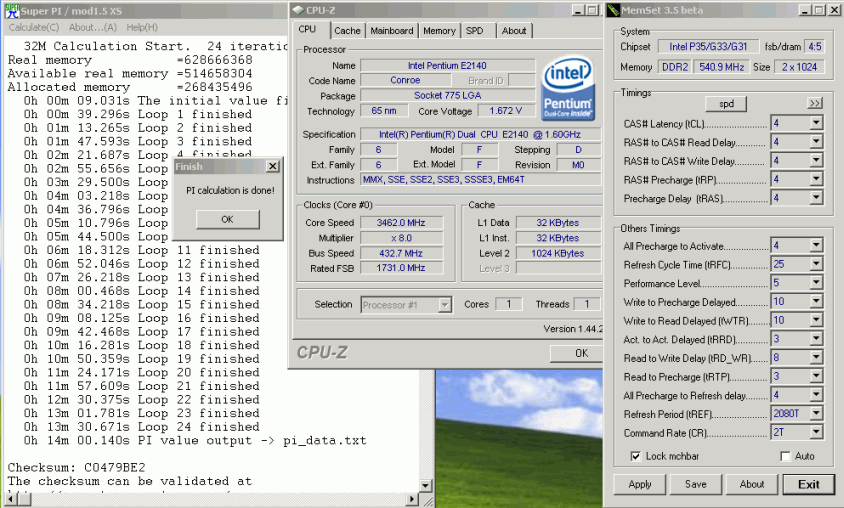Screen dimensions: 844x508
Task: Enable the Auto checkbox in MemSet
Action: (785, 456)
